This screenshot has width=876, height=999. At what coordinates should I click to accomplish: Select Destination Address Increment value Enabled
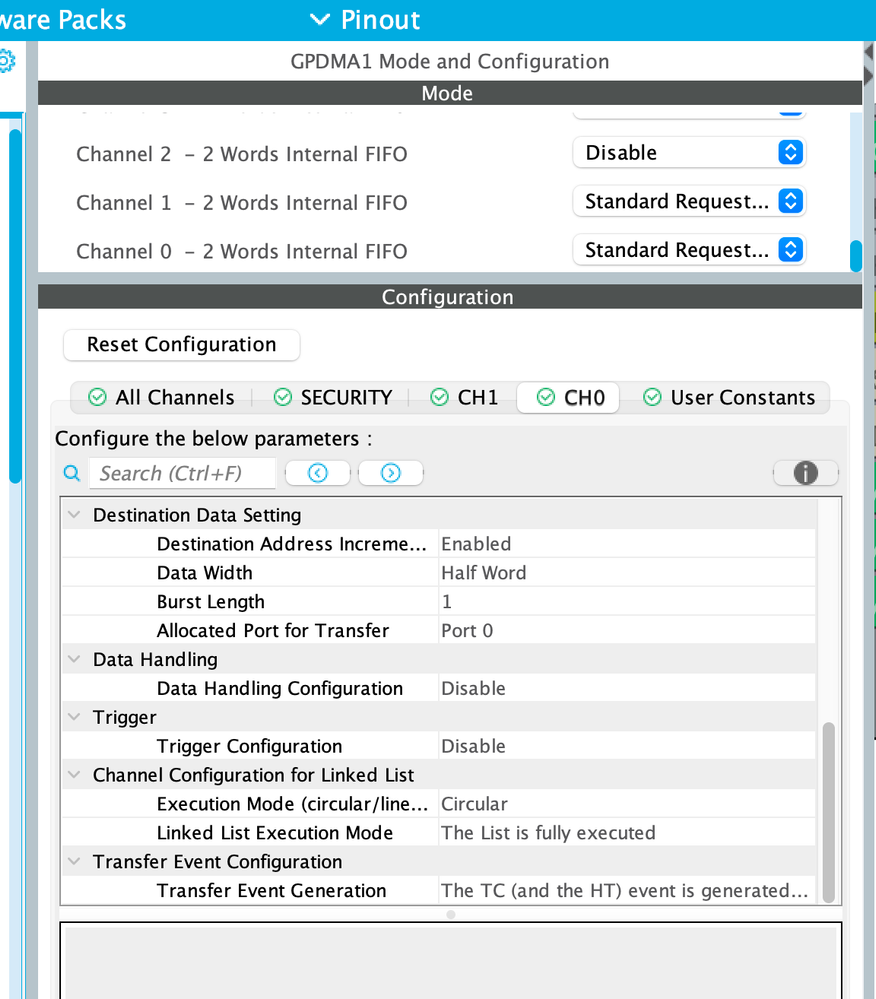627,544
